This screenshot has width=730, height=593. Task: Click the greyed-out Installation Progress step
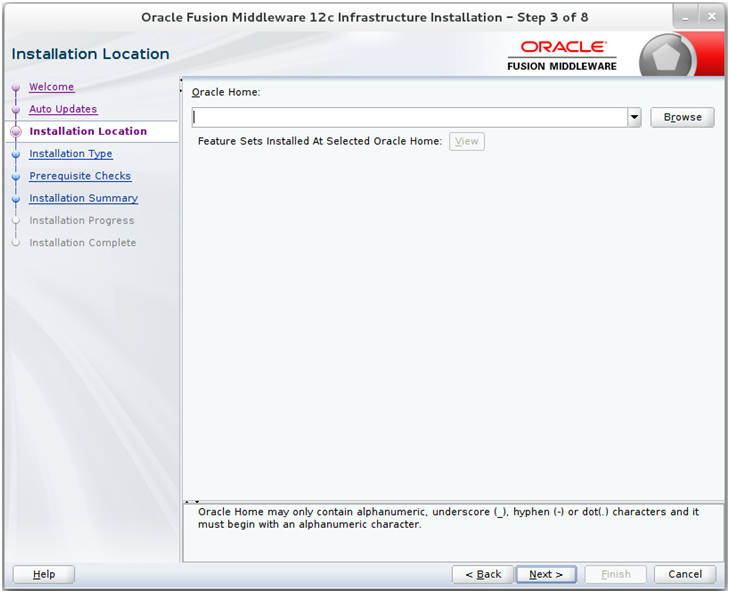tap(81, 221)
